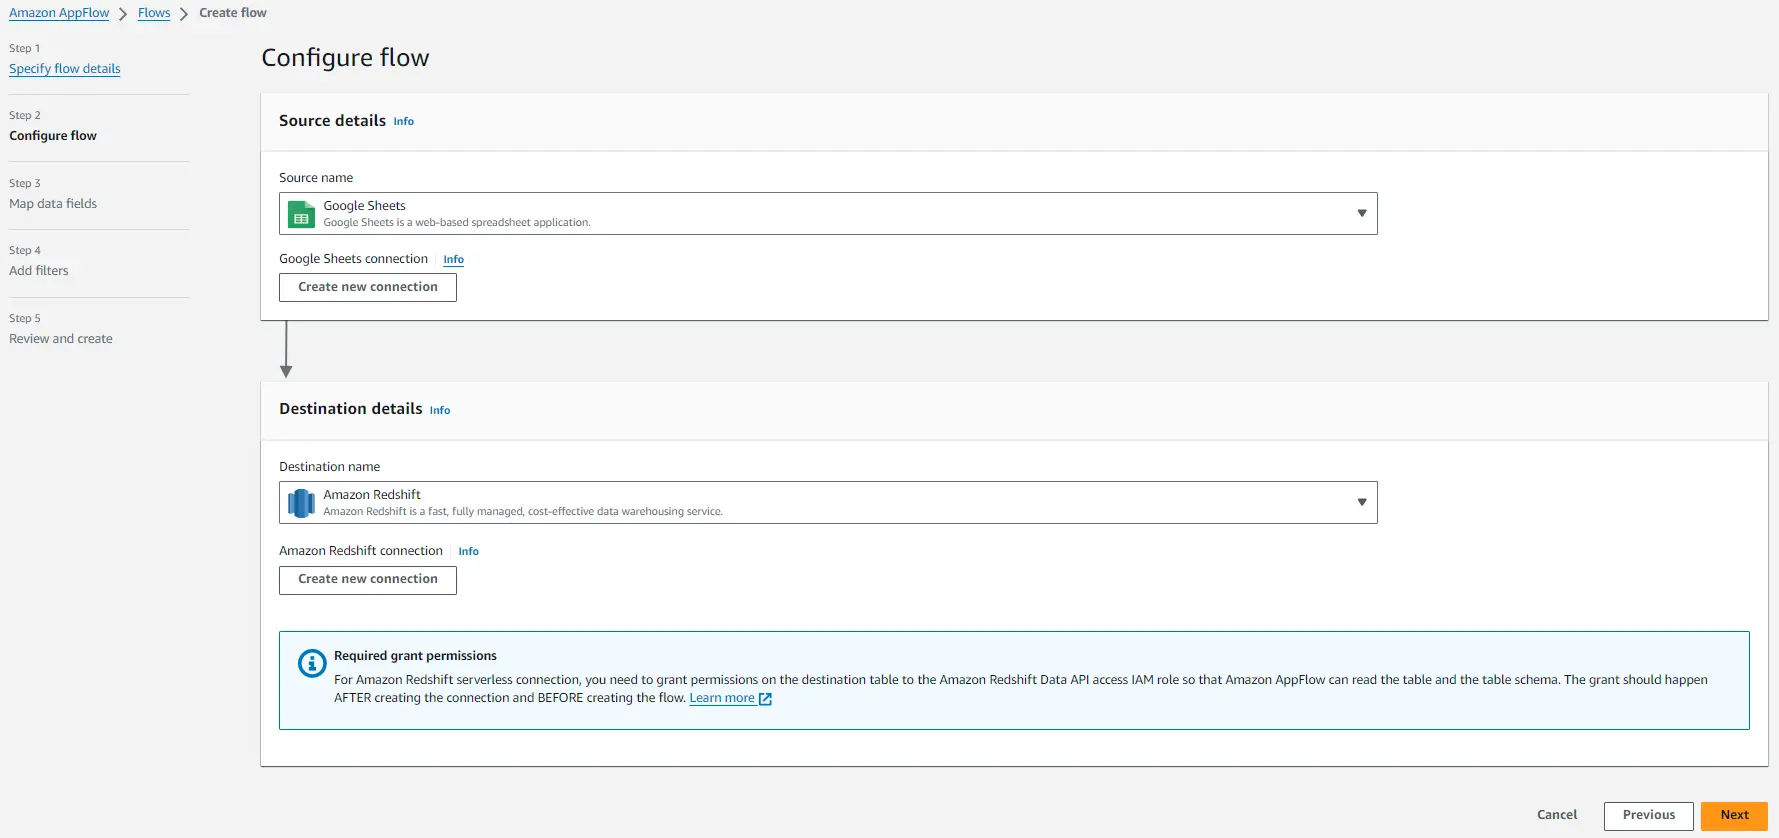Click 'Required grant permissions' heading text
The image size is (1779, 838).
(415, 656)
